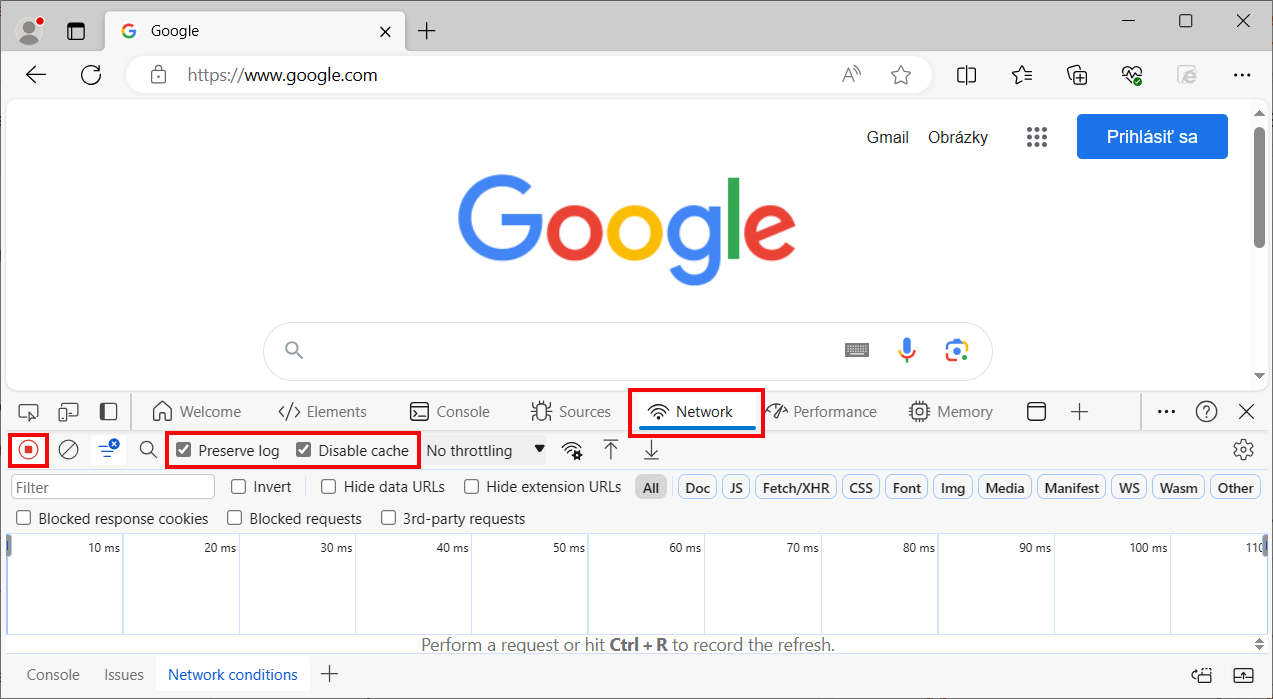Add this page to favorites star

(x=901, y=75)
